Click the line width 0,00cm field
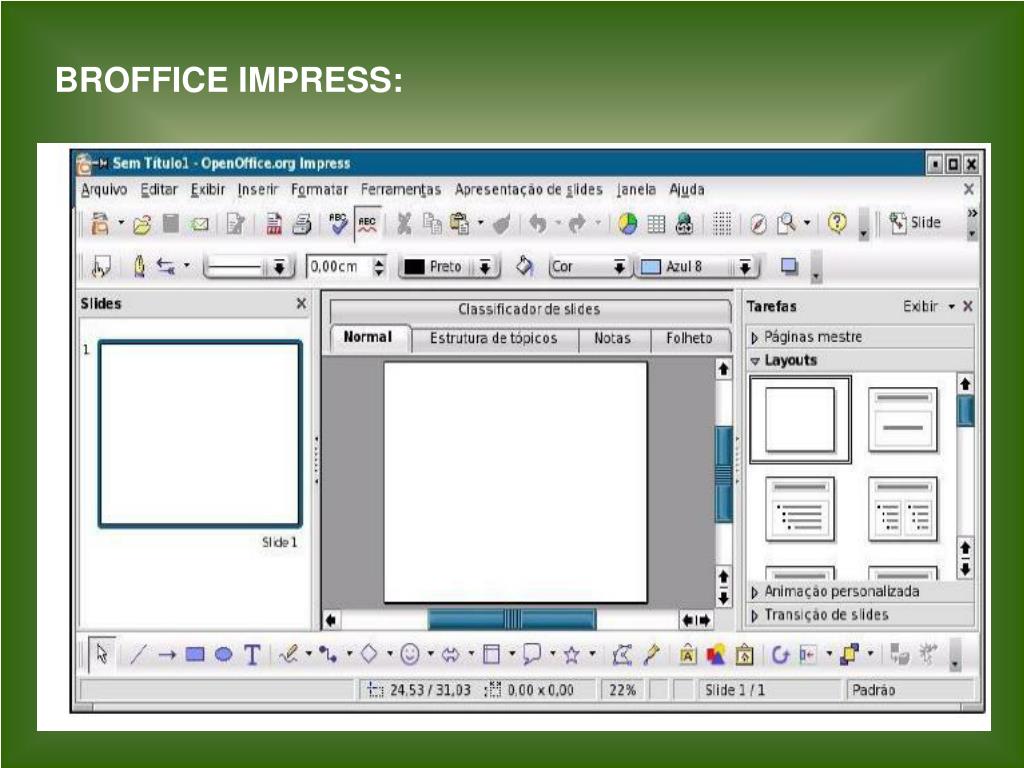 pos(338,266)
